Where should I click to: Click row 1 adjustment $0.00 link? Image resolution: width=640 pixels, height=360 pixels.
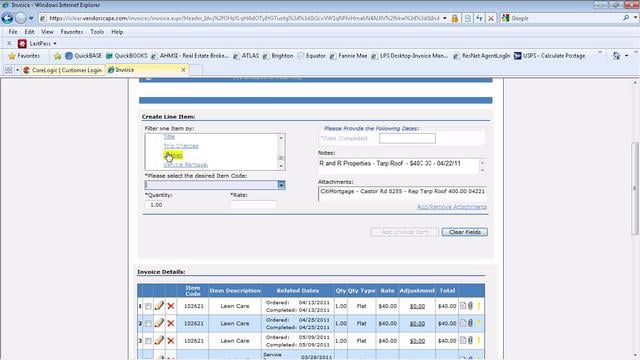[417, 306]
